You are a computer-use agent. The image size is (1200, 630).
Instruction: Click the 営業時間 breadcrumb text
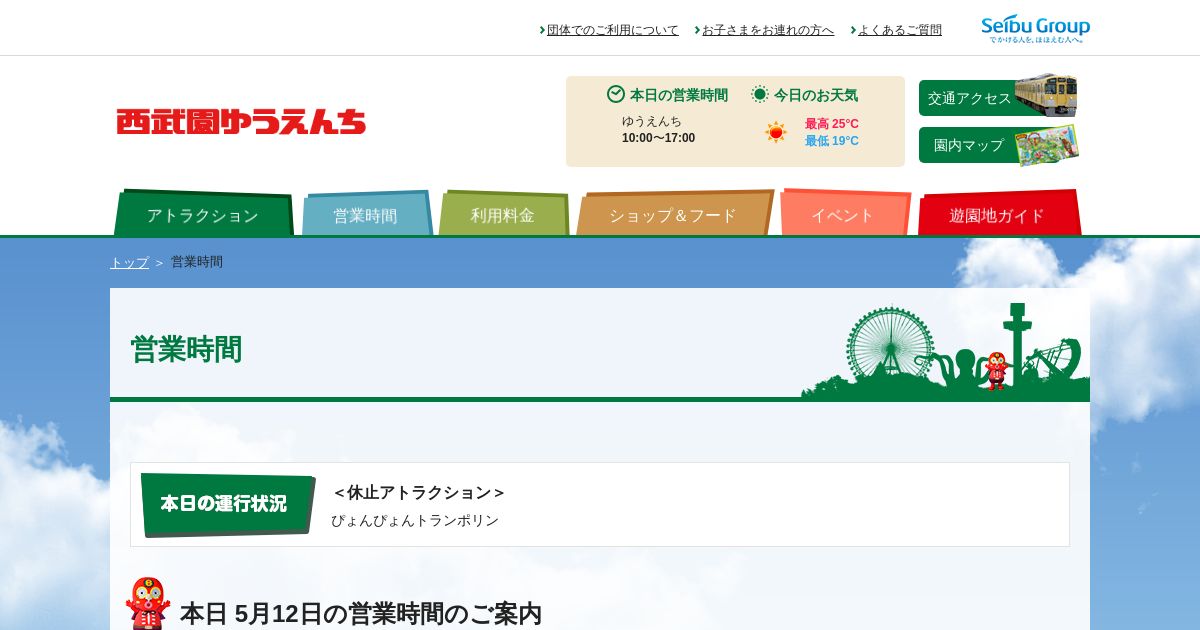click(x=197, y=262)
